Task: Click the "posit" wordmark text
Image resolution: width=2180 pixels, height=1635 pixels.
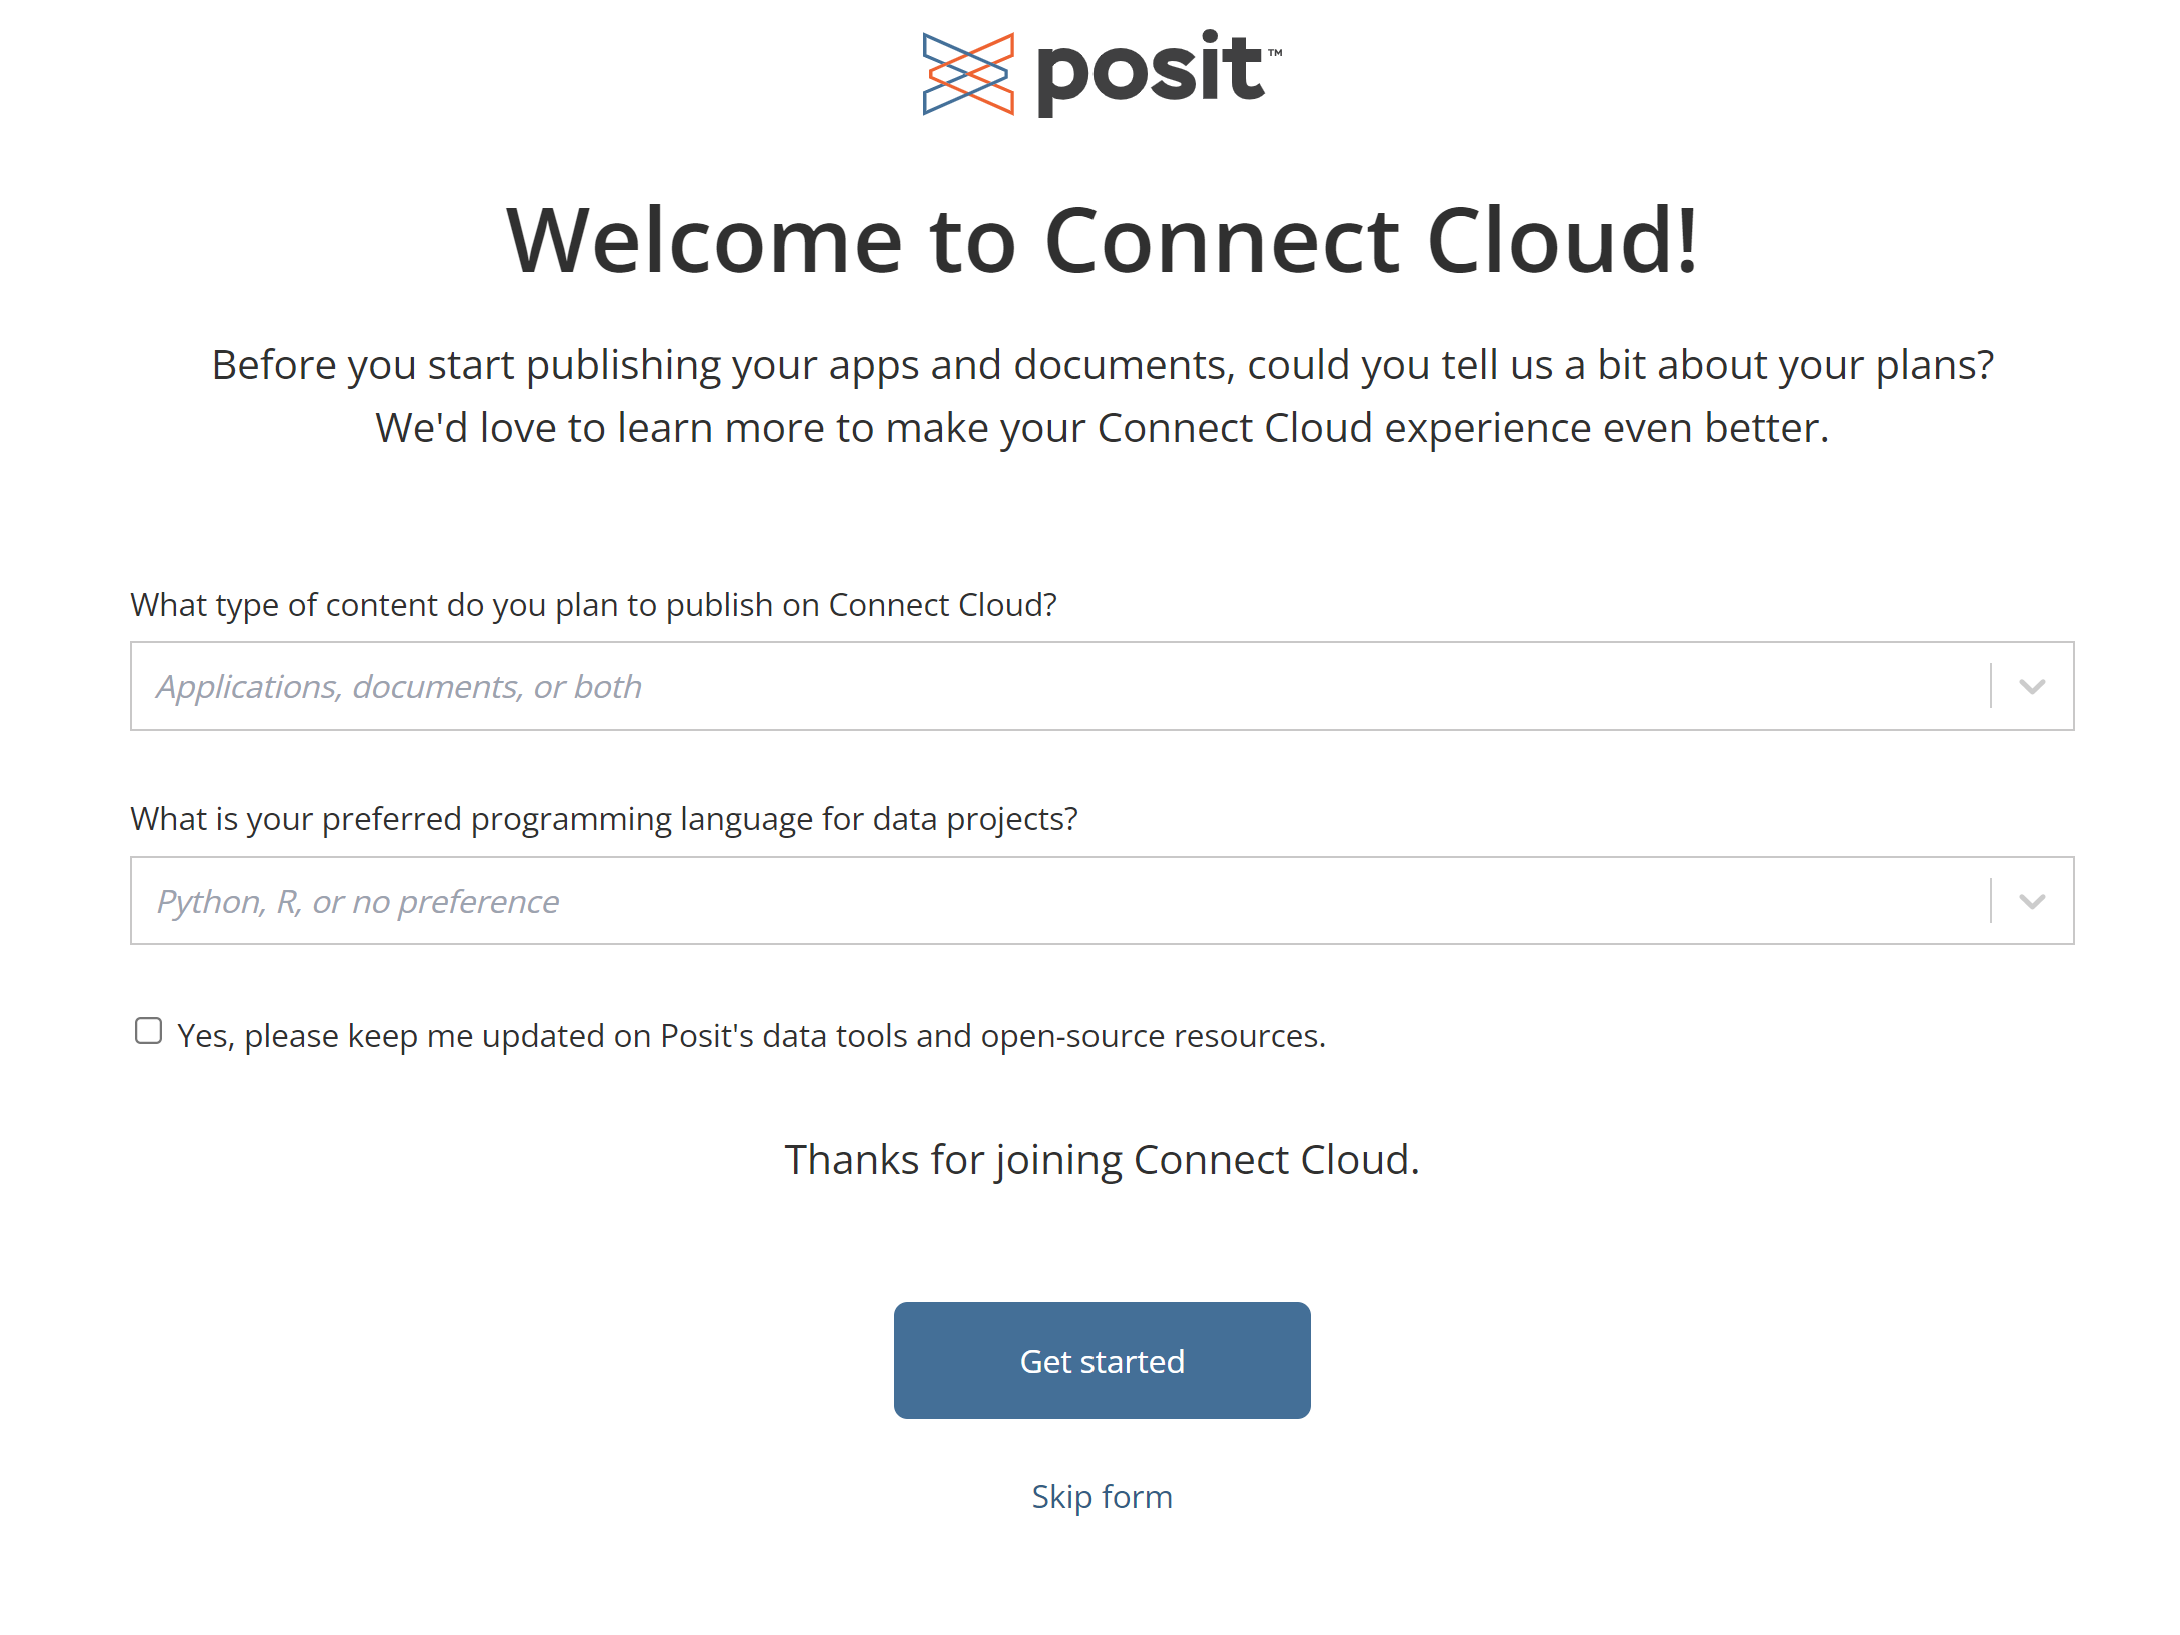Action: 1149,72
